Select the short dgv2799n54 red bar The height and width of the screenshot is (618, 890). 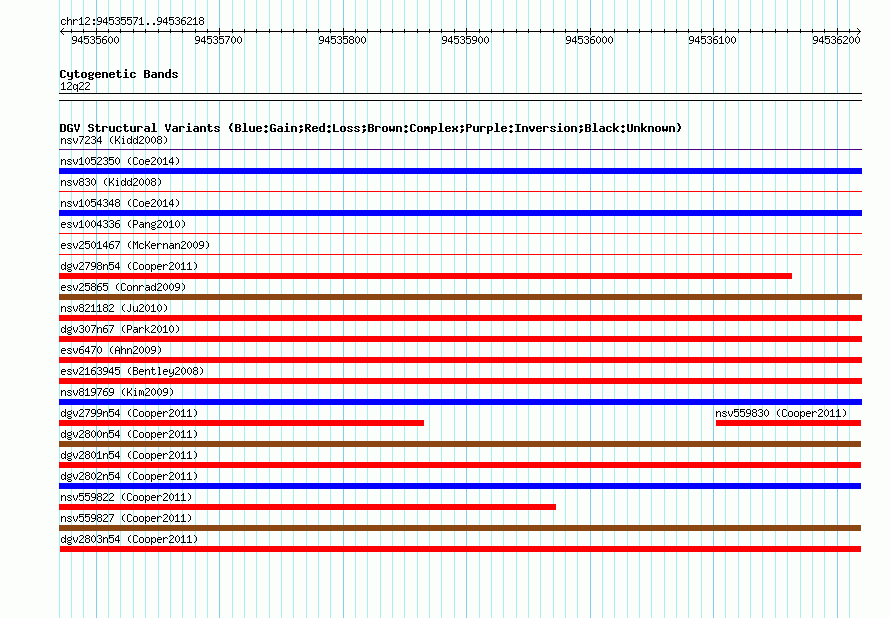coord(242,423)
